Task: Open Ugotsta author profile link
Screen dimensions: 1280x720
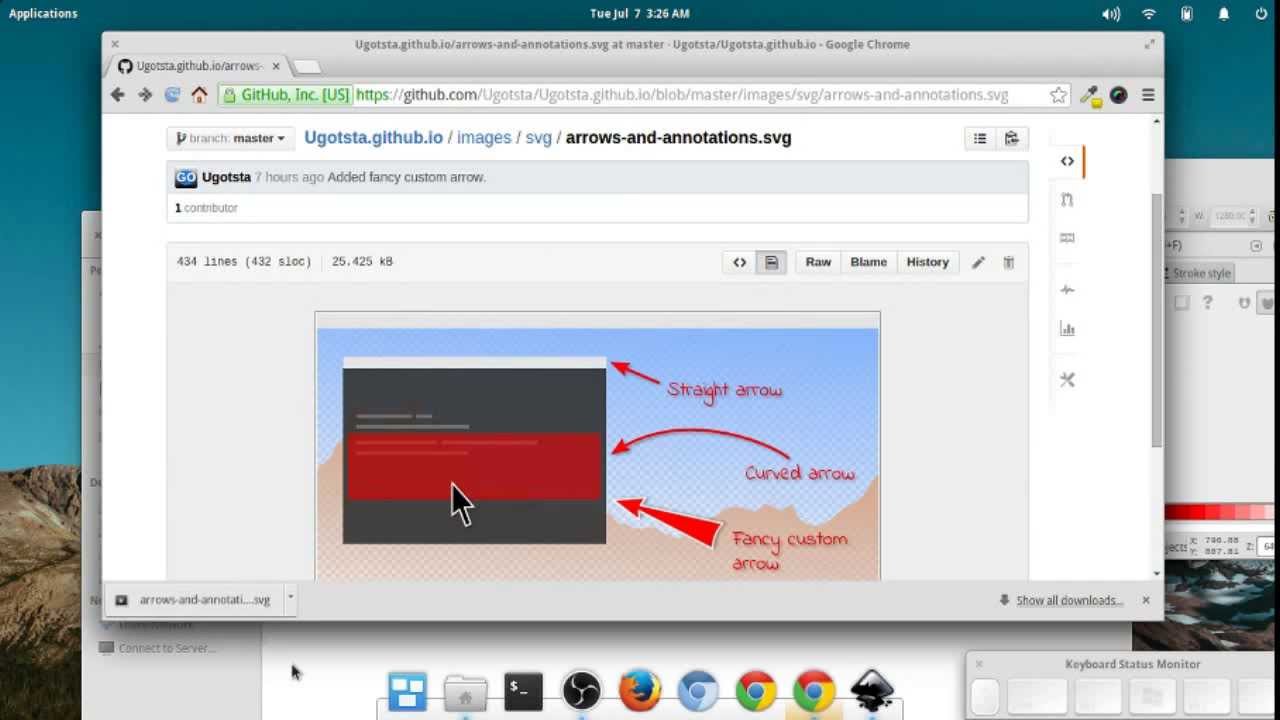Action: (226, 177)
